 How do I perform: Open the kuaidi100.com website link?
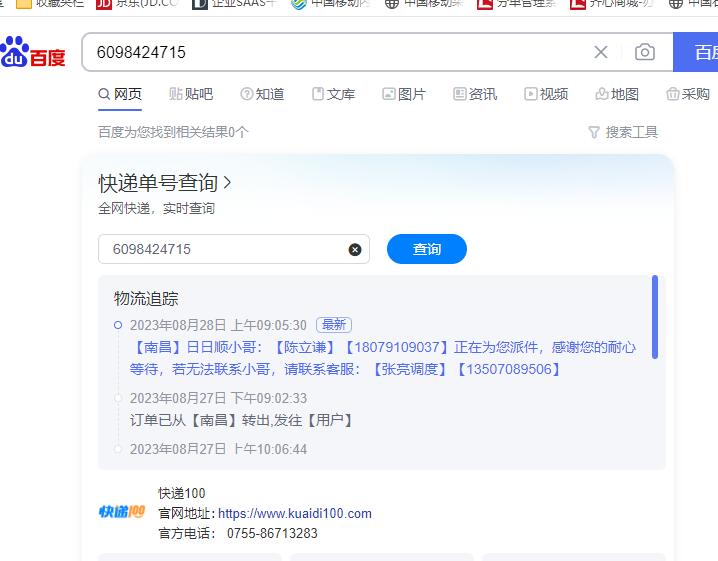coord(295,513)
